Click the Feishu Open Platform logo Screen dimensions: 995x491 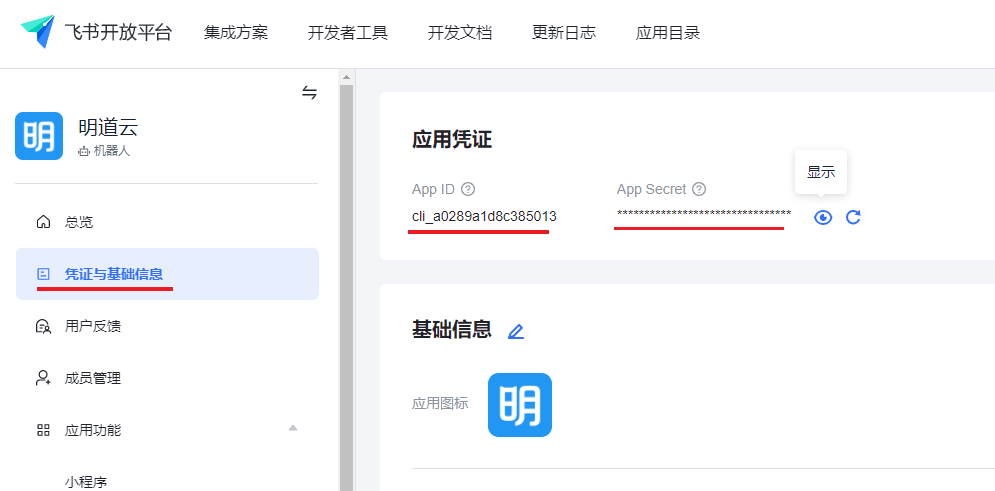coord(96,32)
